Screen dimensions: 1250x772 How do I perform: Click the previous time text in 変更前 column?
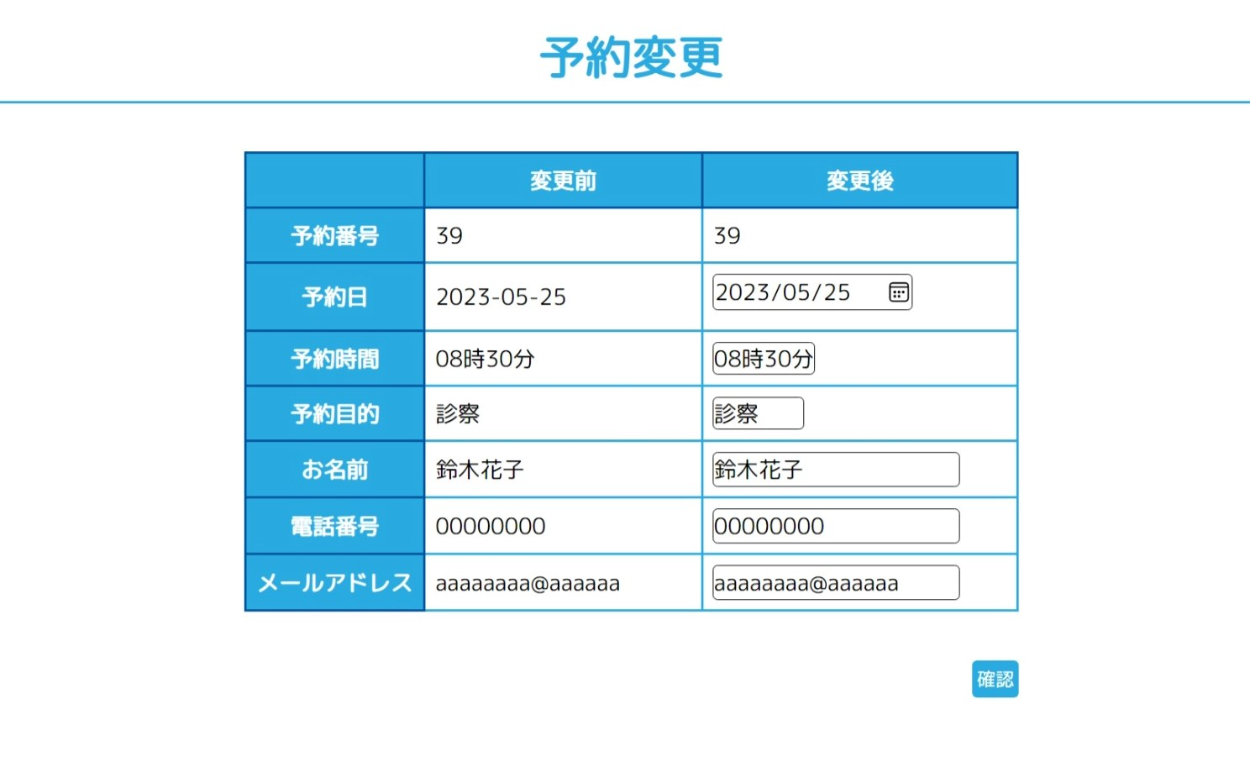[x=485, y=359]
